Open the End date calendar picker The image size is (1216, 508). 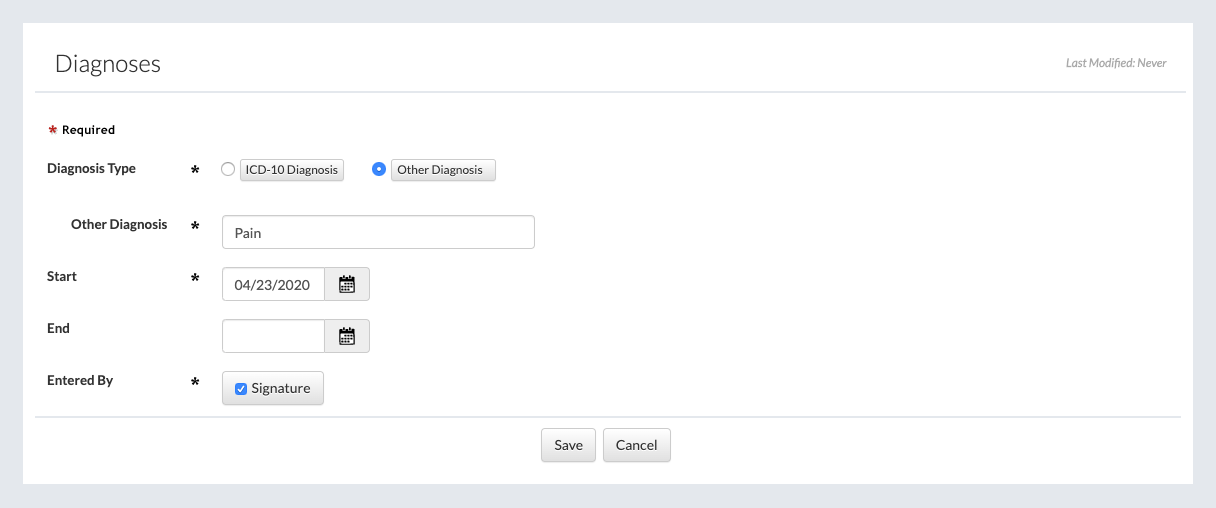pos(347,336)
